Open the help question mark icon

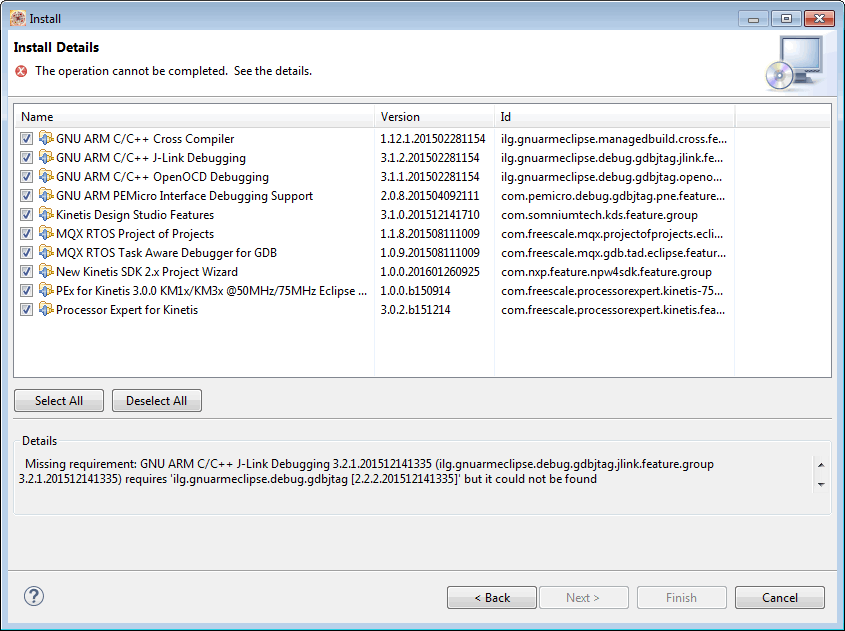(34, 596)
